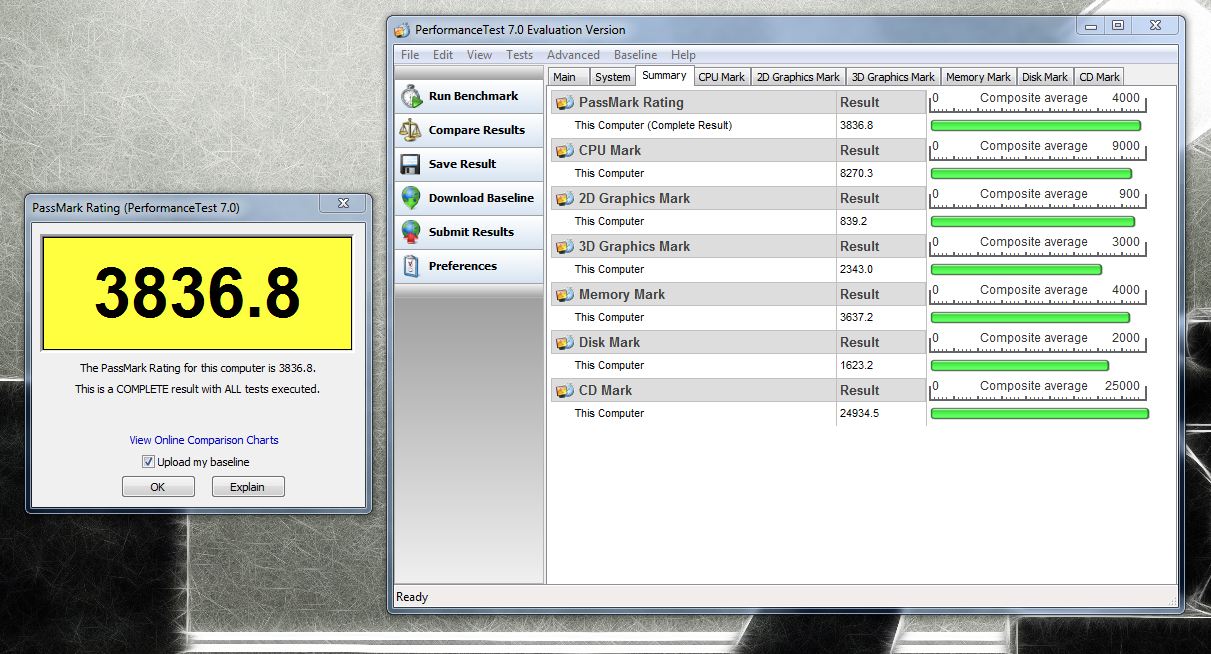Click the Compare Results scales icon

coord(411,130)
